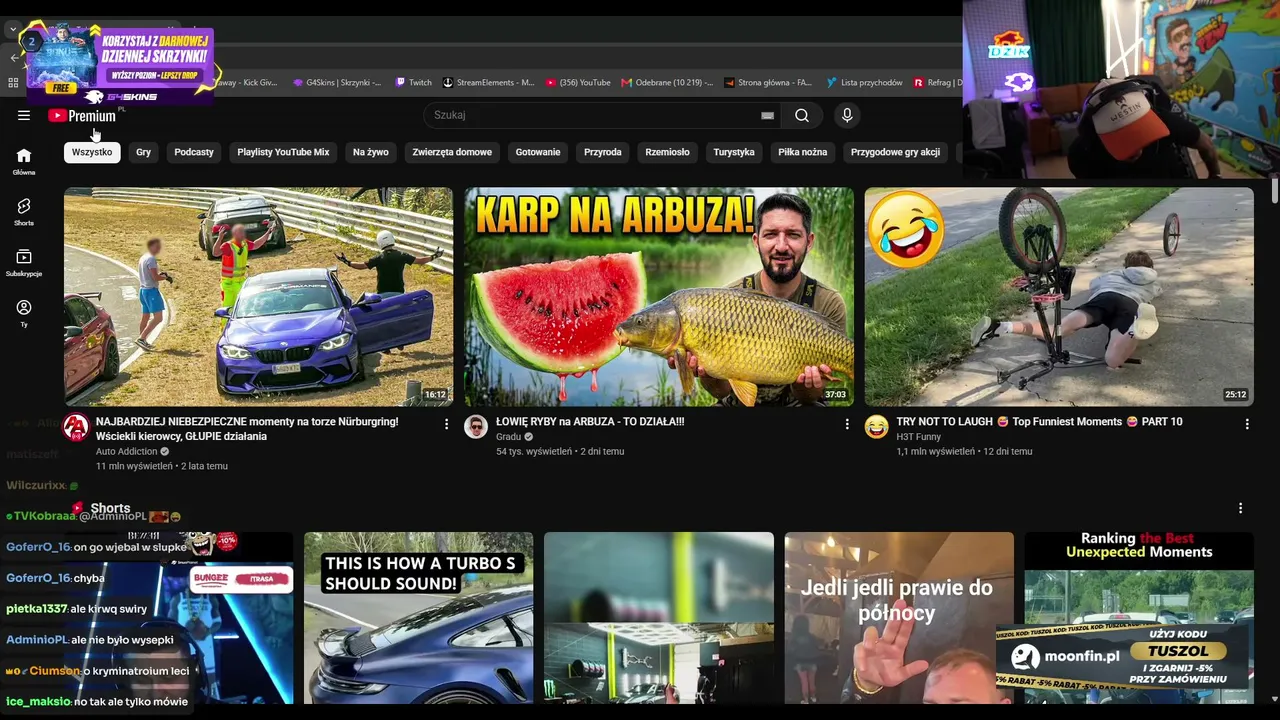This screenshot has width=1280, height=720.
Task: Open the StreamElements bookmark
Action: 489,83
